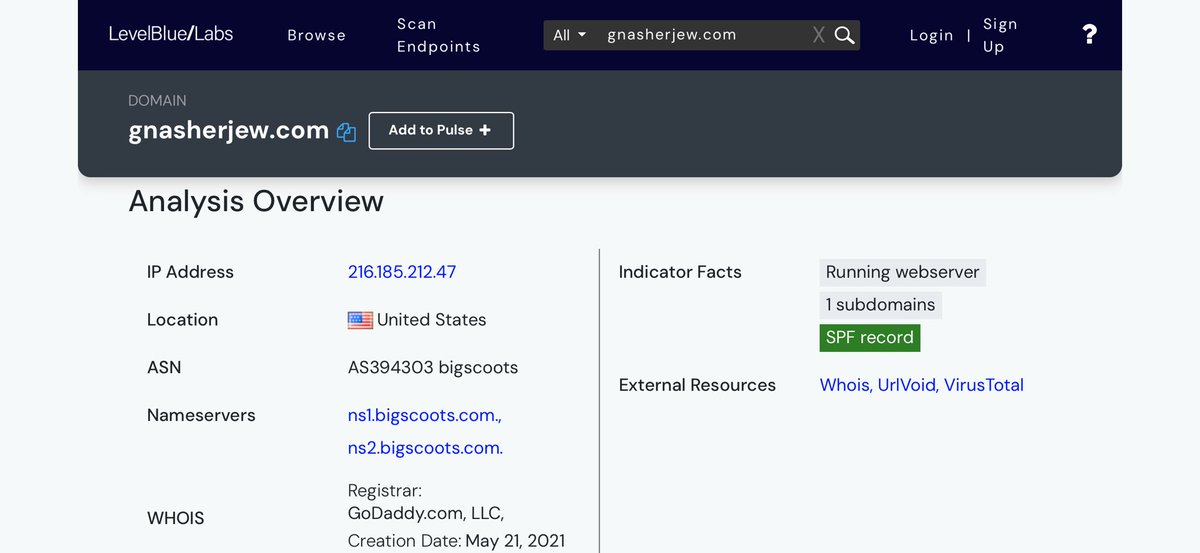This screenshot has height=553, width=1200.
Task: Focus the search field containing gnasherjew.com
Action: (x=700, y=35)
